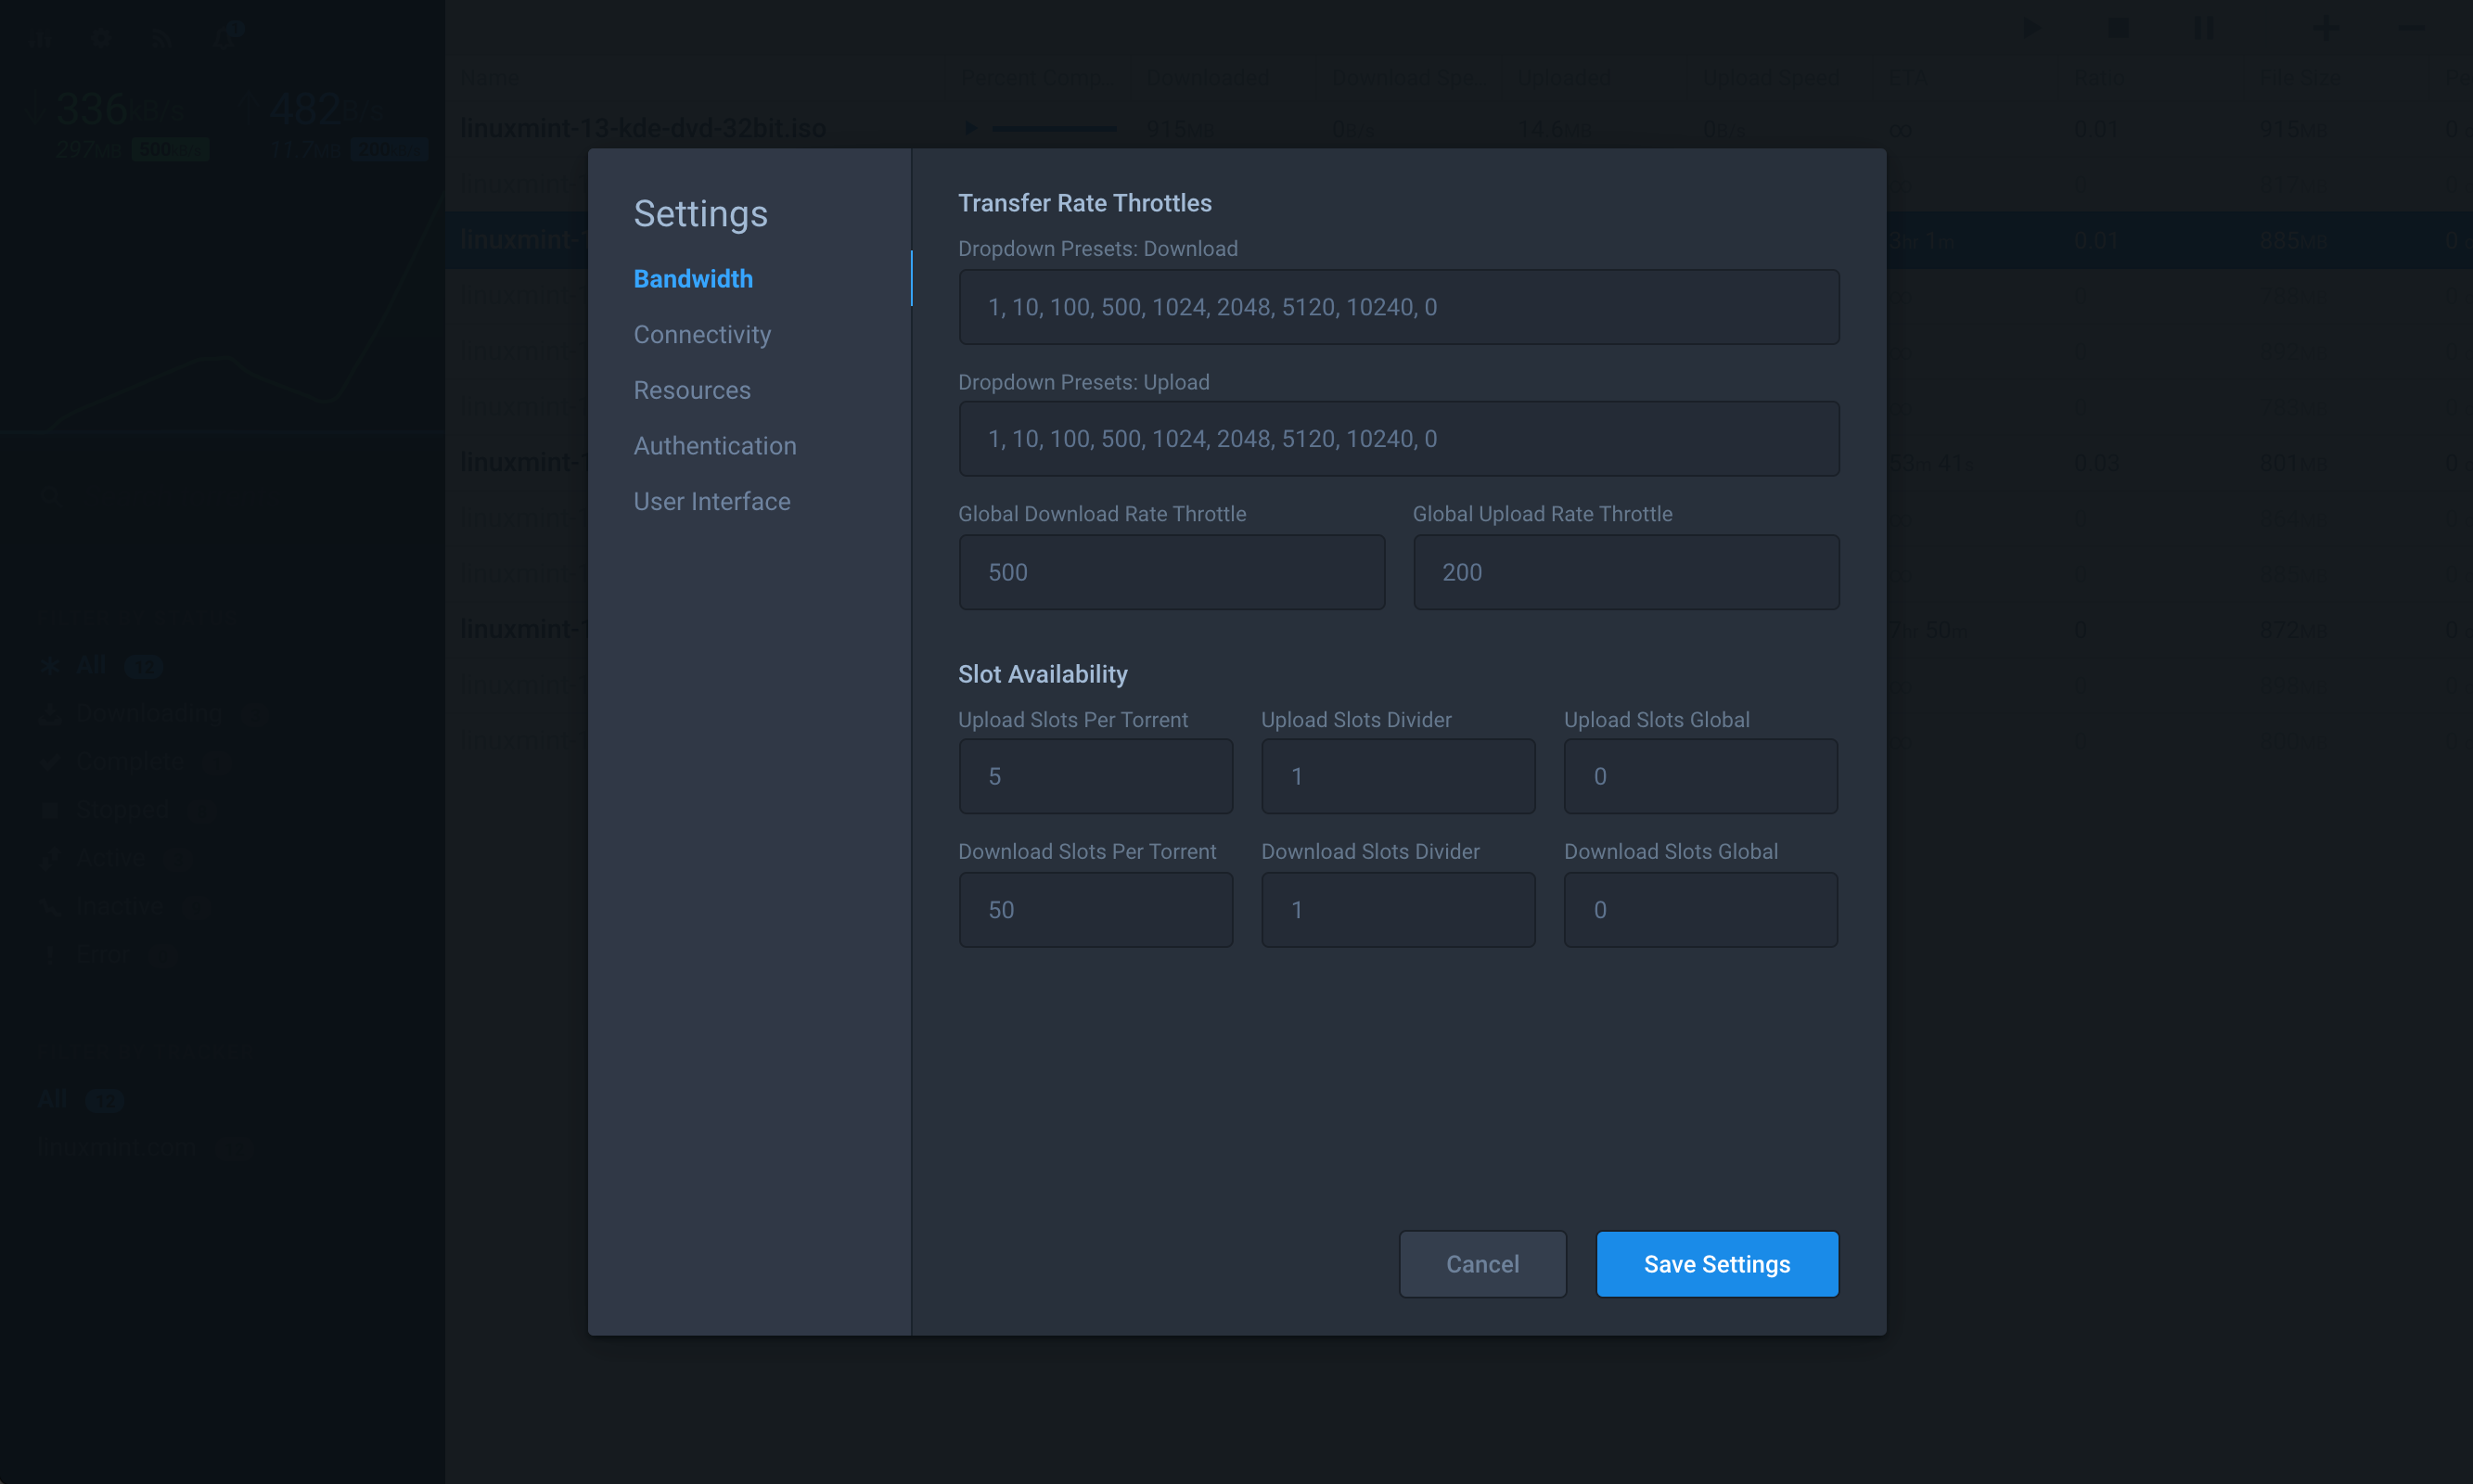Click the dimmed settings gear icon

pyautogui.click(x=100, y=40)
